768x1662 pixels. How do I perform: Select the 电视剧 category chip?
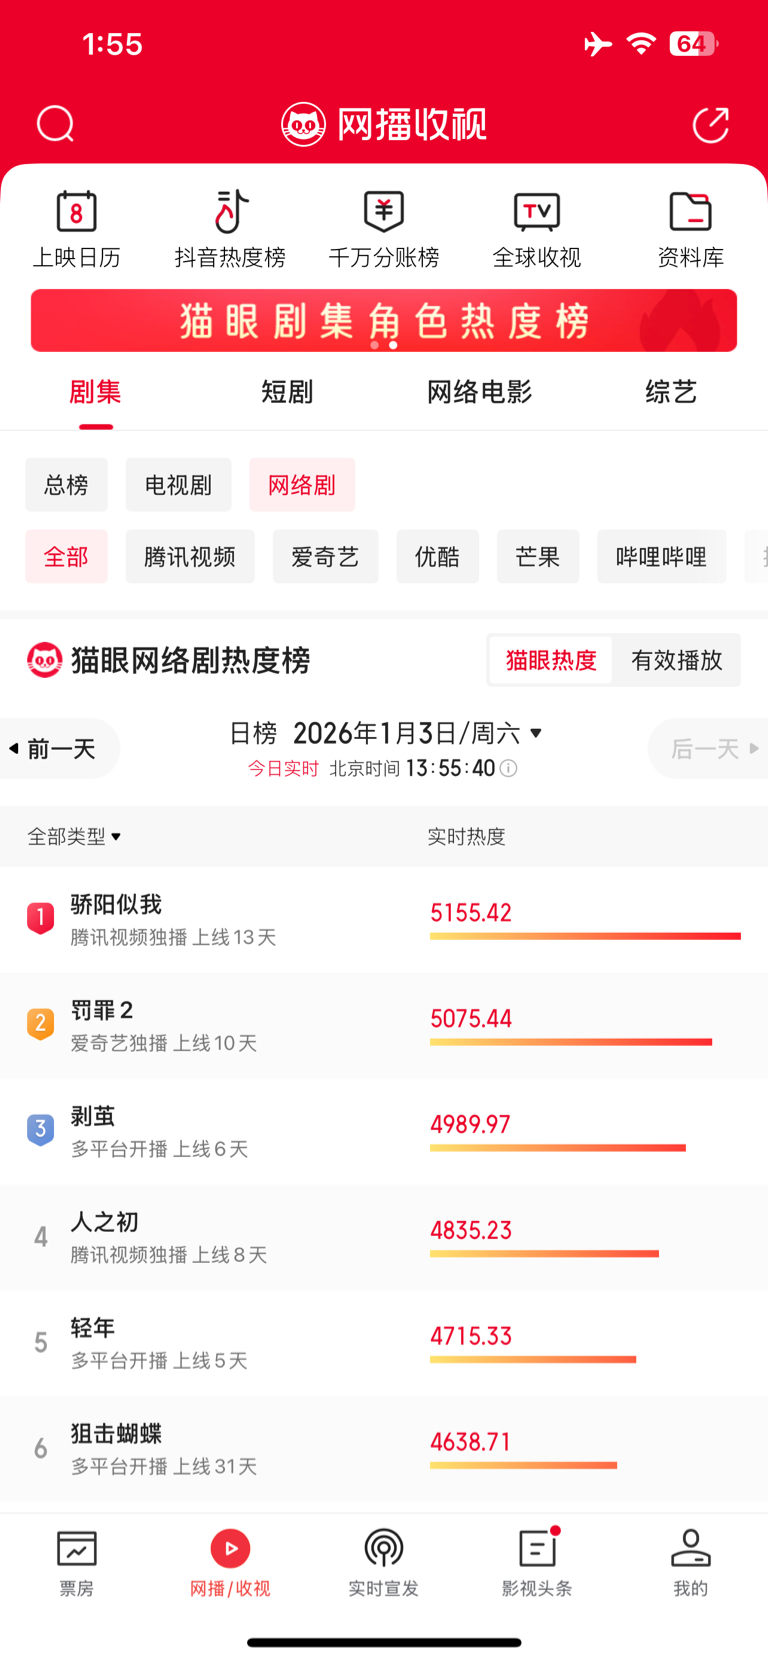point(178,485)
